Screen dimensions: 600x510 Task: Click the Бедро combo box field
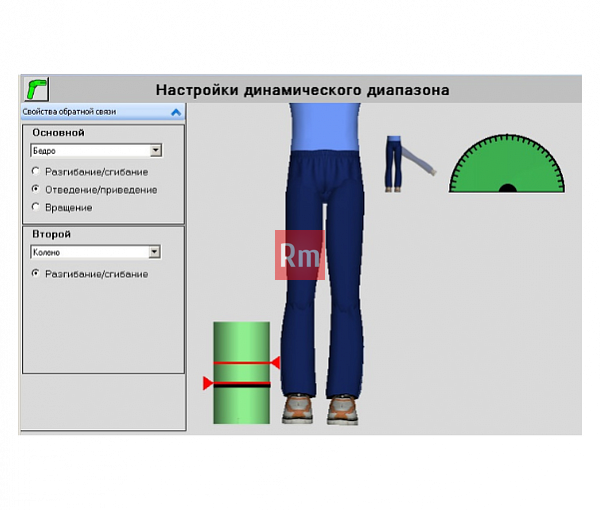pos(96,150)
